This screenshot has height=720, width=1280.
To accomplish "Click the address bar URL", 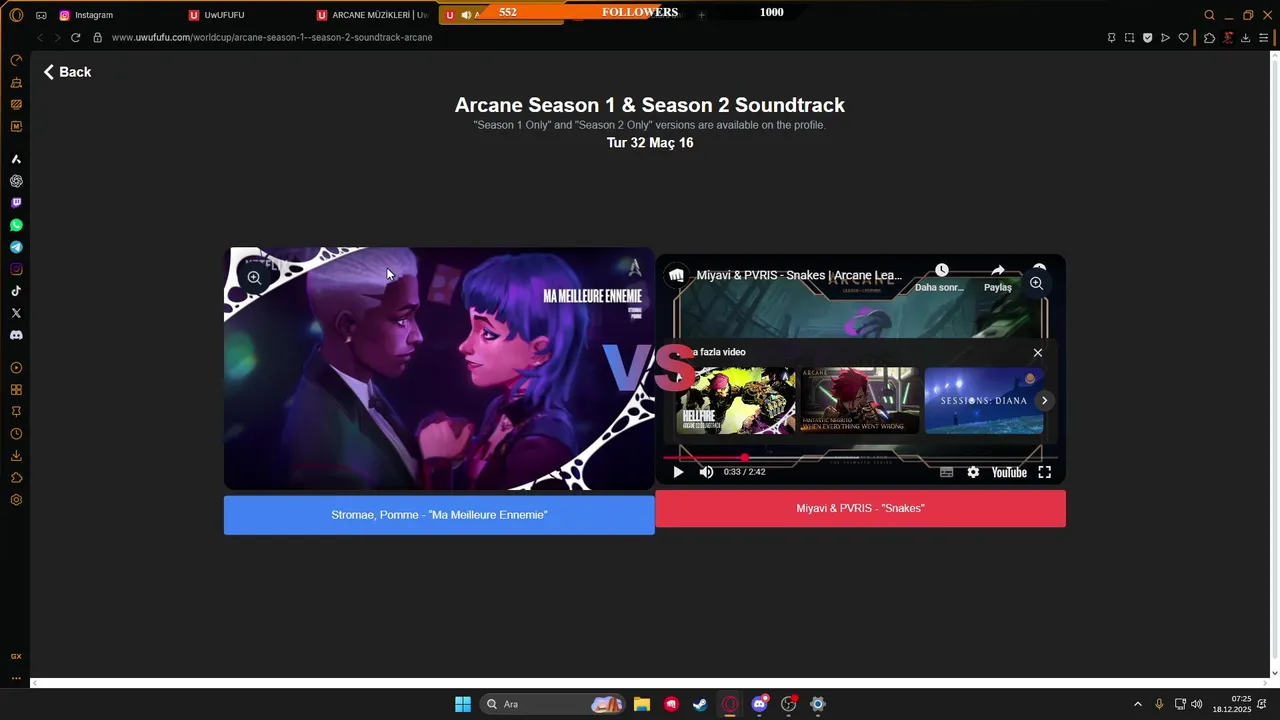I will coord(272,37).
